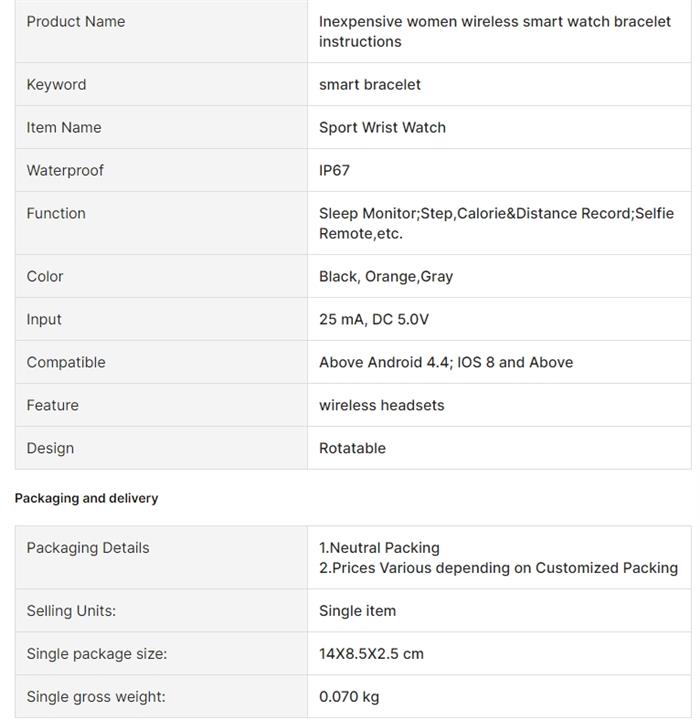Select the 'Sport Wrist Watch' value
700x720 pixels.
(x=382, y=127)
